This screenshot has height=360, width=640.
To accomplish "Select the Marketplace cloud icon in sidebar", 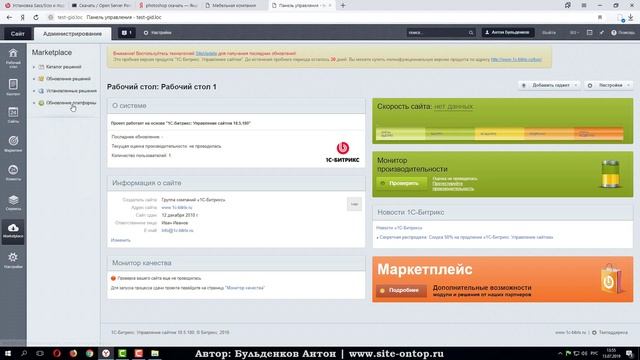I will coord(13,228).
